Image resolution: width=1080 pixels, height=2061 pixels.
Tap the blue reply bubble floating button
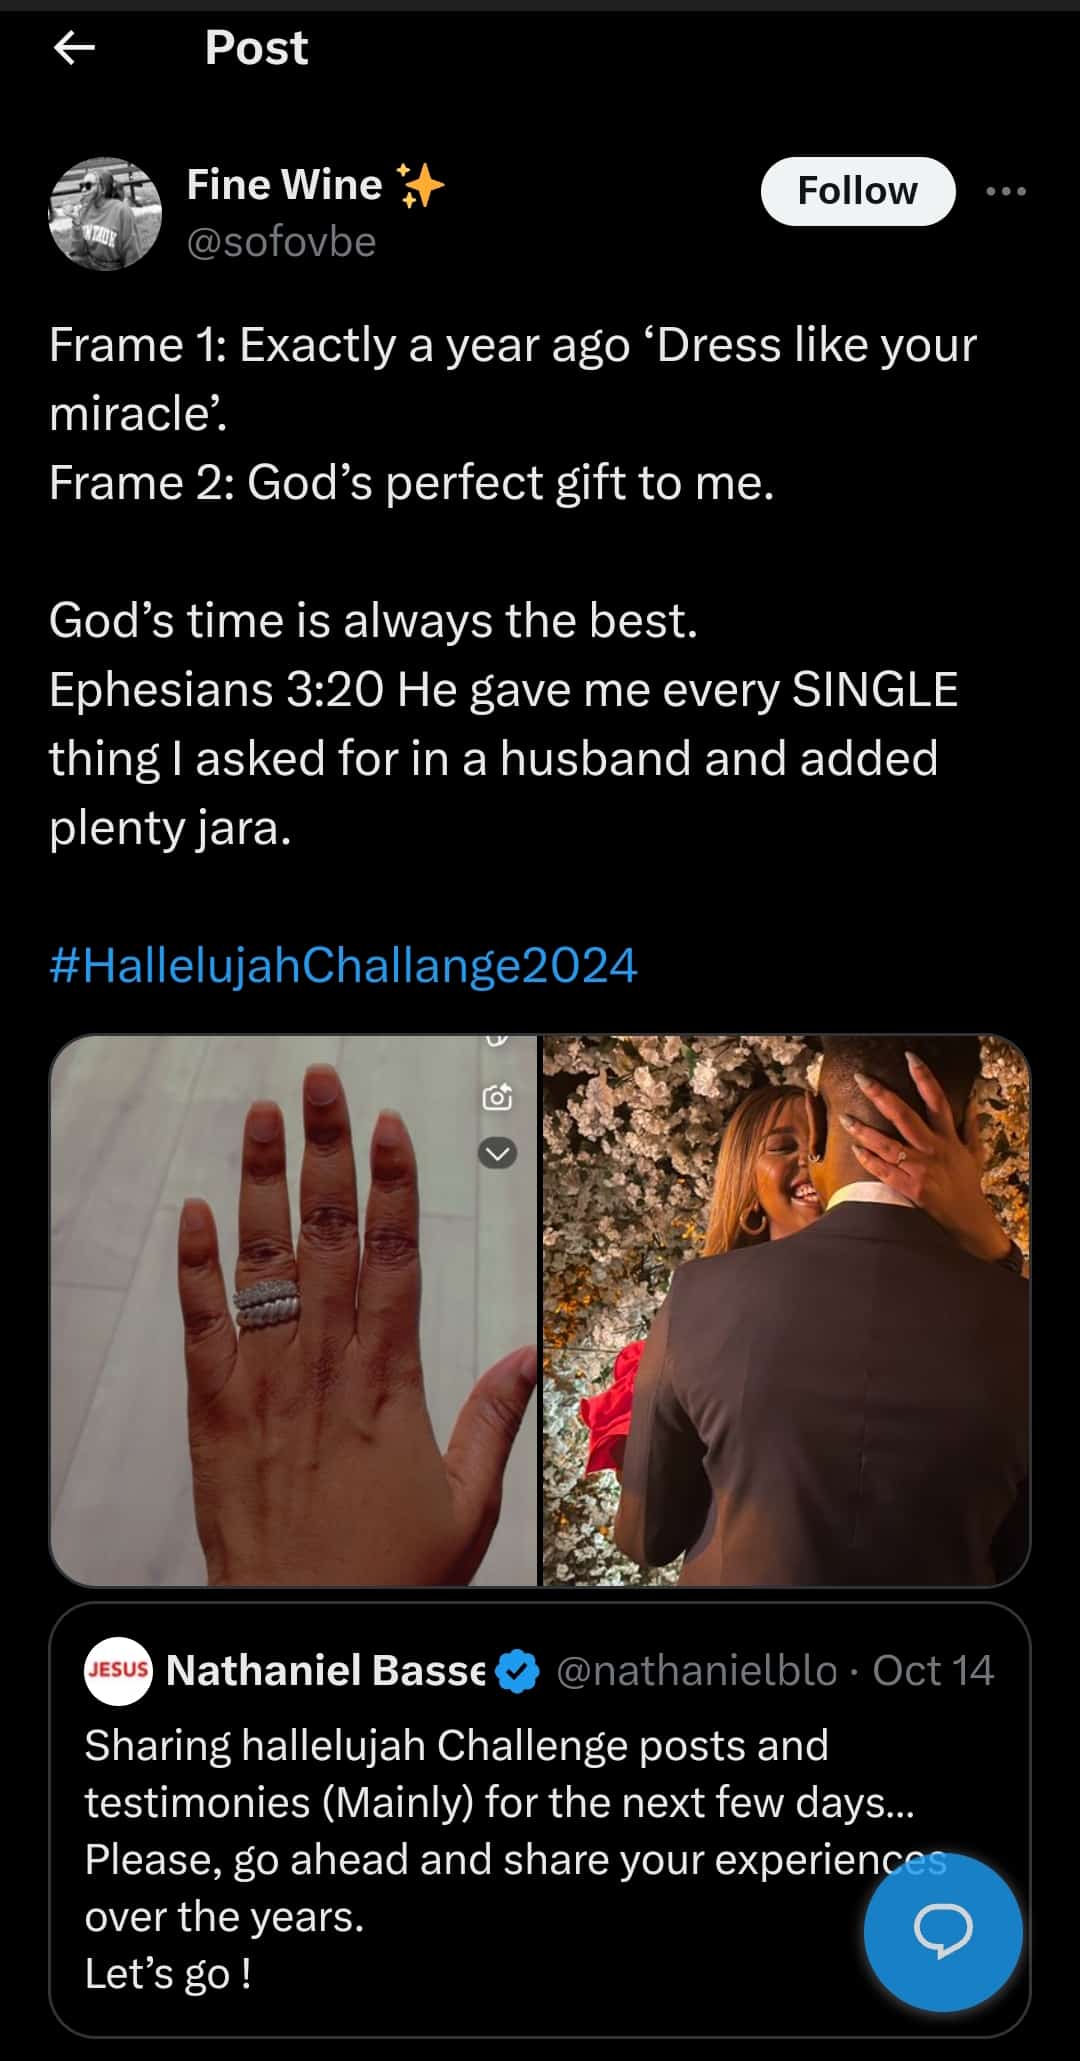click(x=943, y=1931)
